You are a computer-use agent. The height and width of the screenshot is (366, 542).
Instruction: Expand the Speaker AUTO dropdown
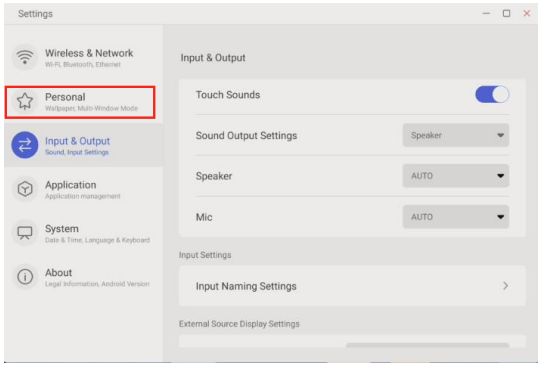(456, 176)
